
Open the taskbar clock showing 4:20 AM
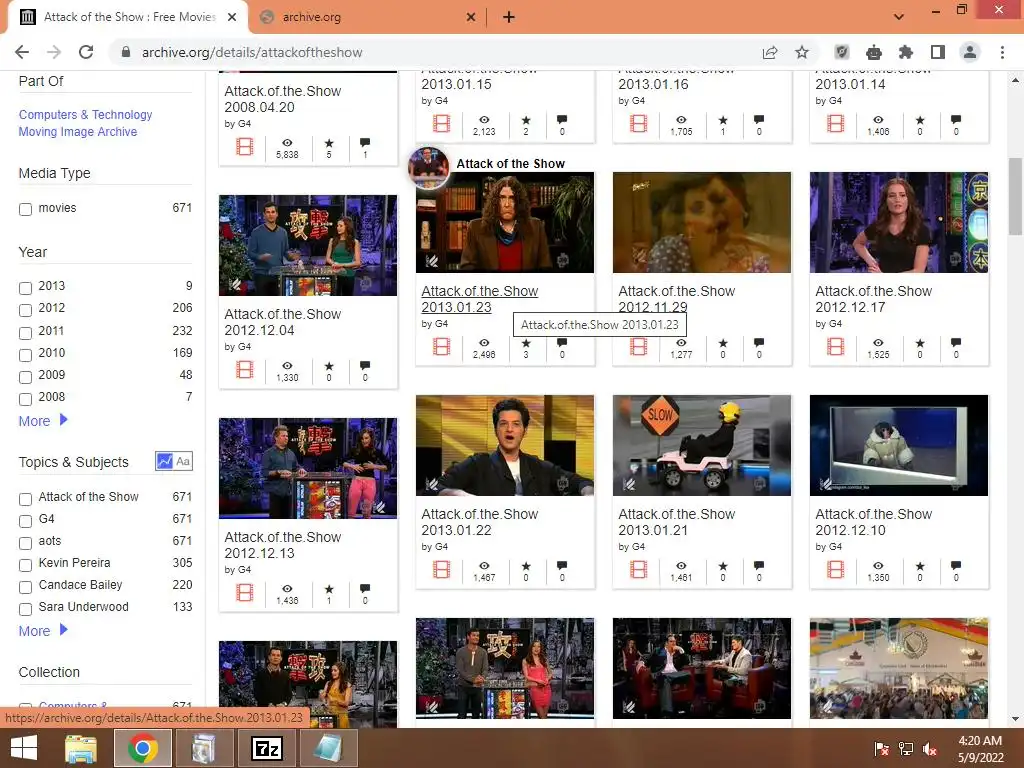coord(980,749)
